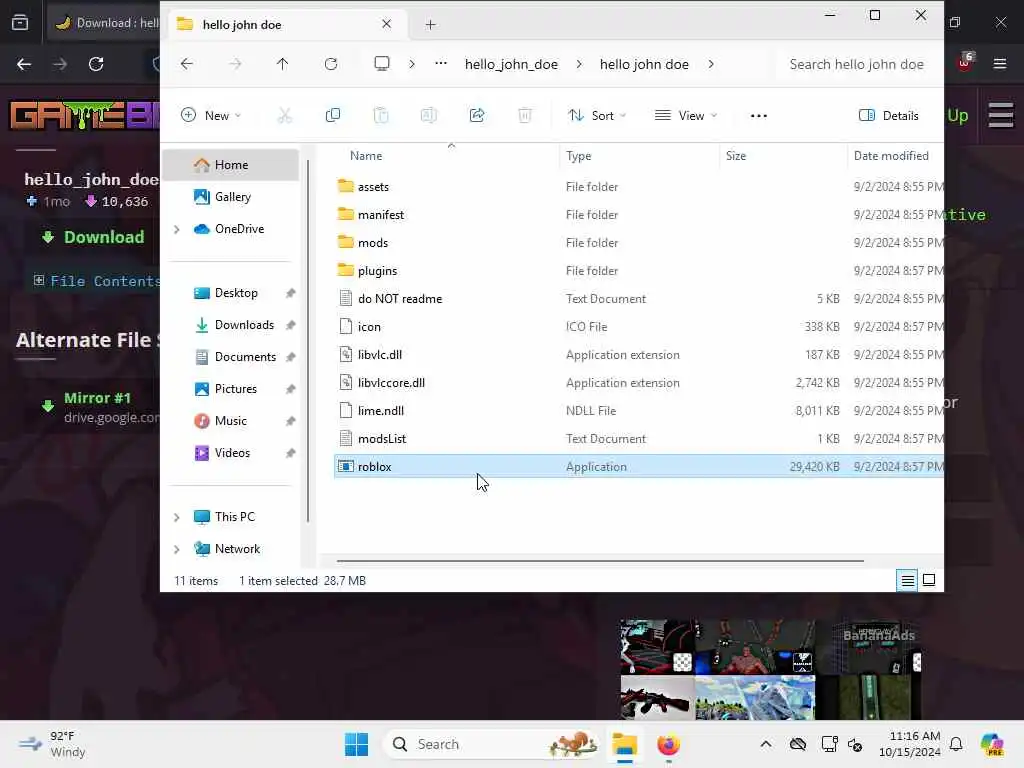
Task: Click the Delete trash icon in Explorer toolbar
Action: coord(524,116)
